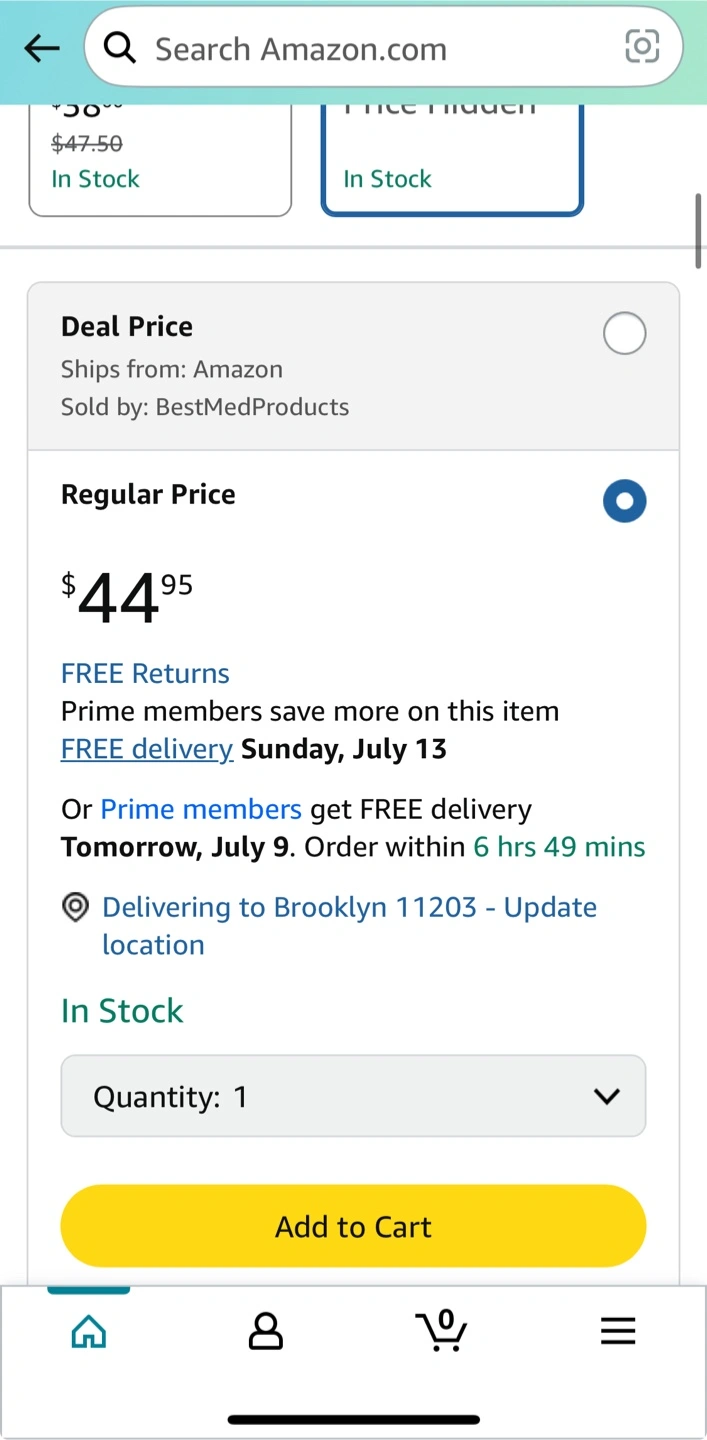Open the account profile icon
Screen dimensions: 707x1440
pos(265,1331)
